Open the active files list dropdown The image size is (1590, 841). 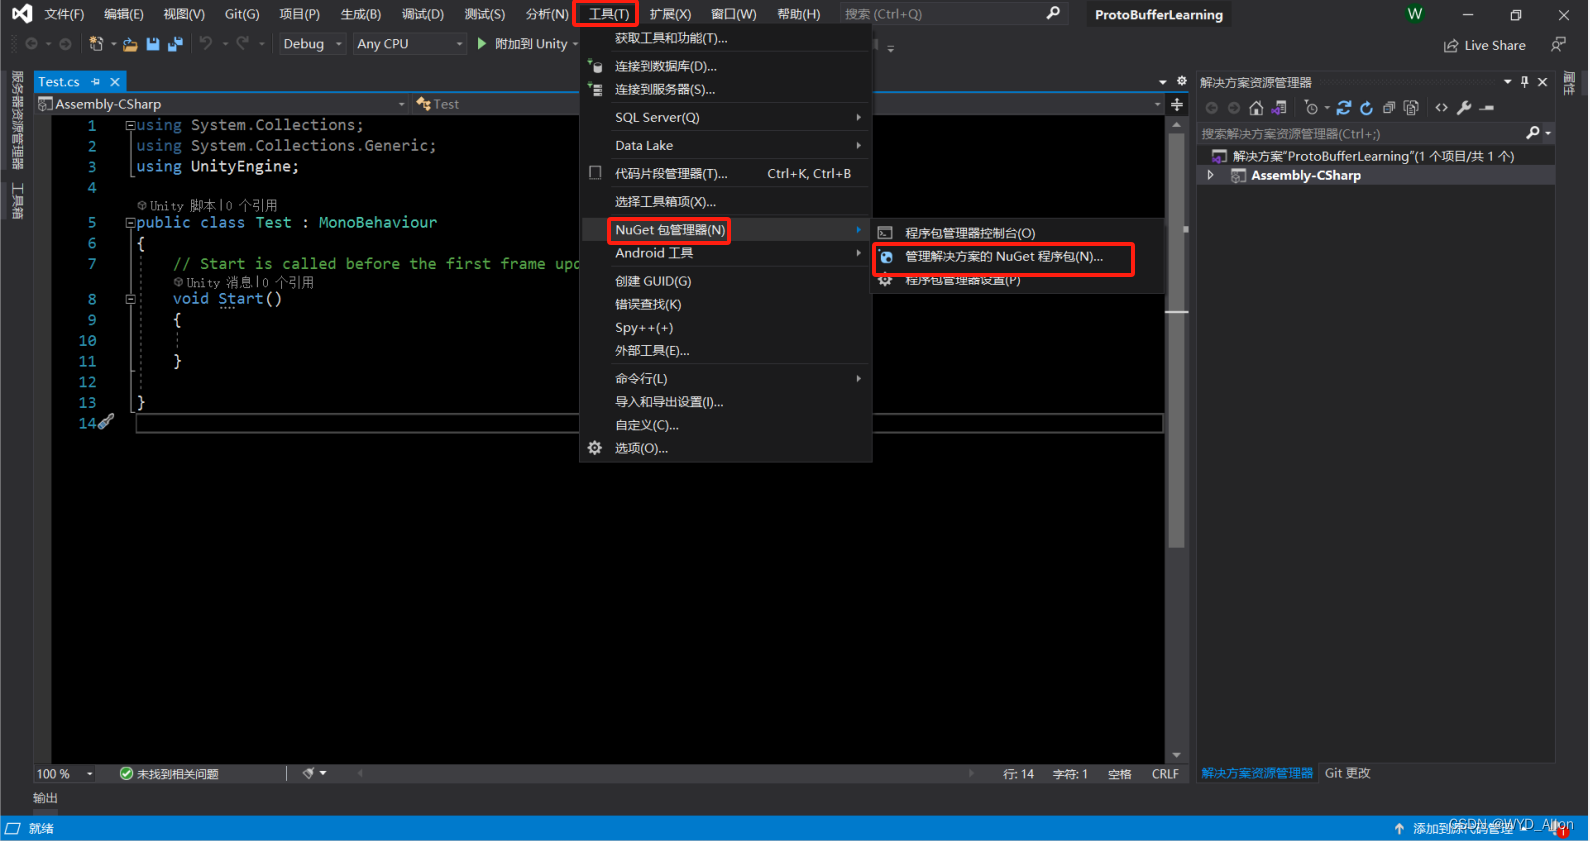point(1162,82)
